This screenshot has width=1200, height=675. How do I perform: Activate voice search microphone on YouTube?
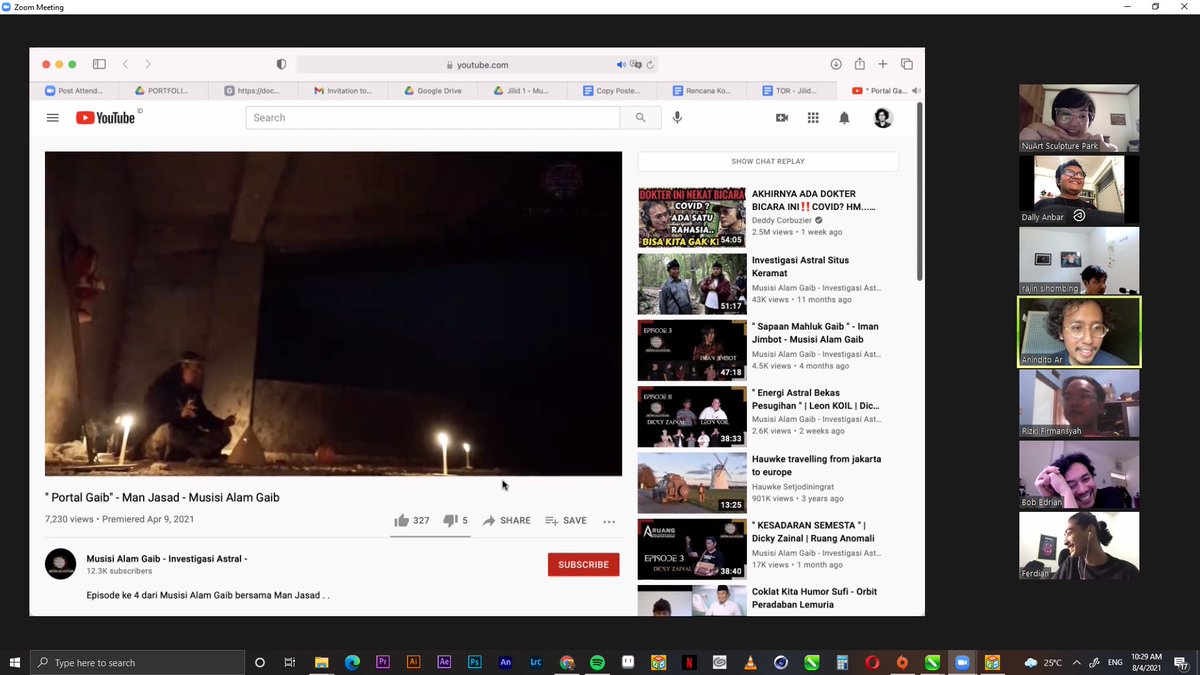pyautogui.click(x=677, y=118)
